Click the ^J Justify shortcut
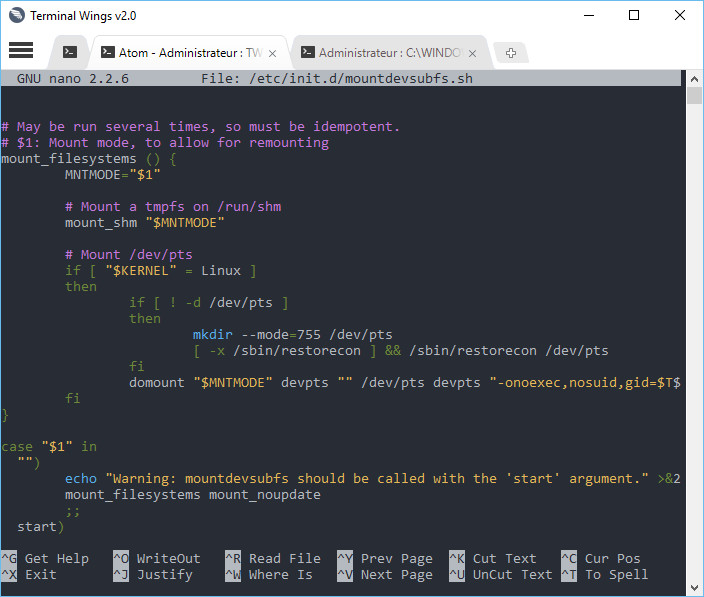The height and width of the screenshot is (597, 704). coord(153,575)
